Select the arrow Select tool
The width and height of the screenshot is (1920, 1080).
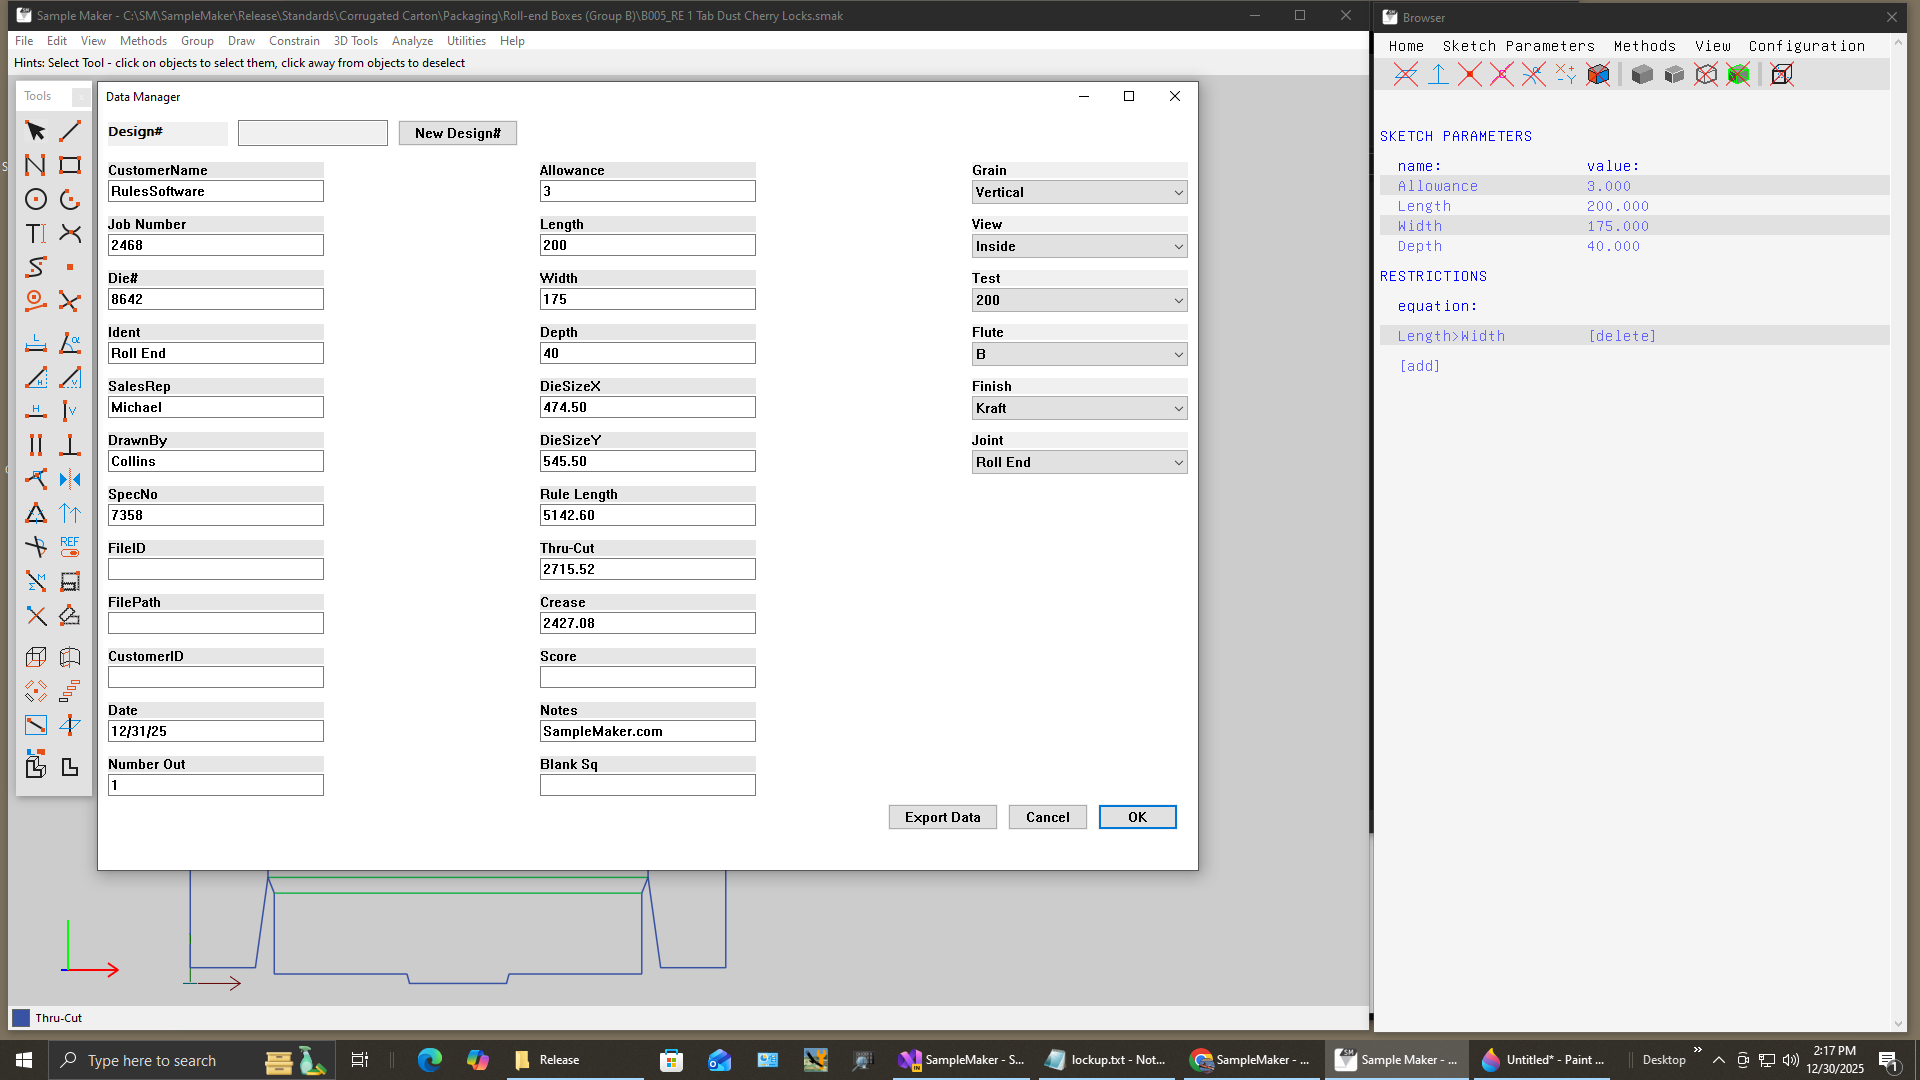click(x=35, y=131)
